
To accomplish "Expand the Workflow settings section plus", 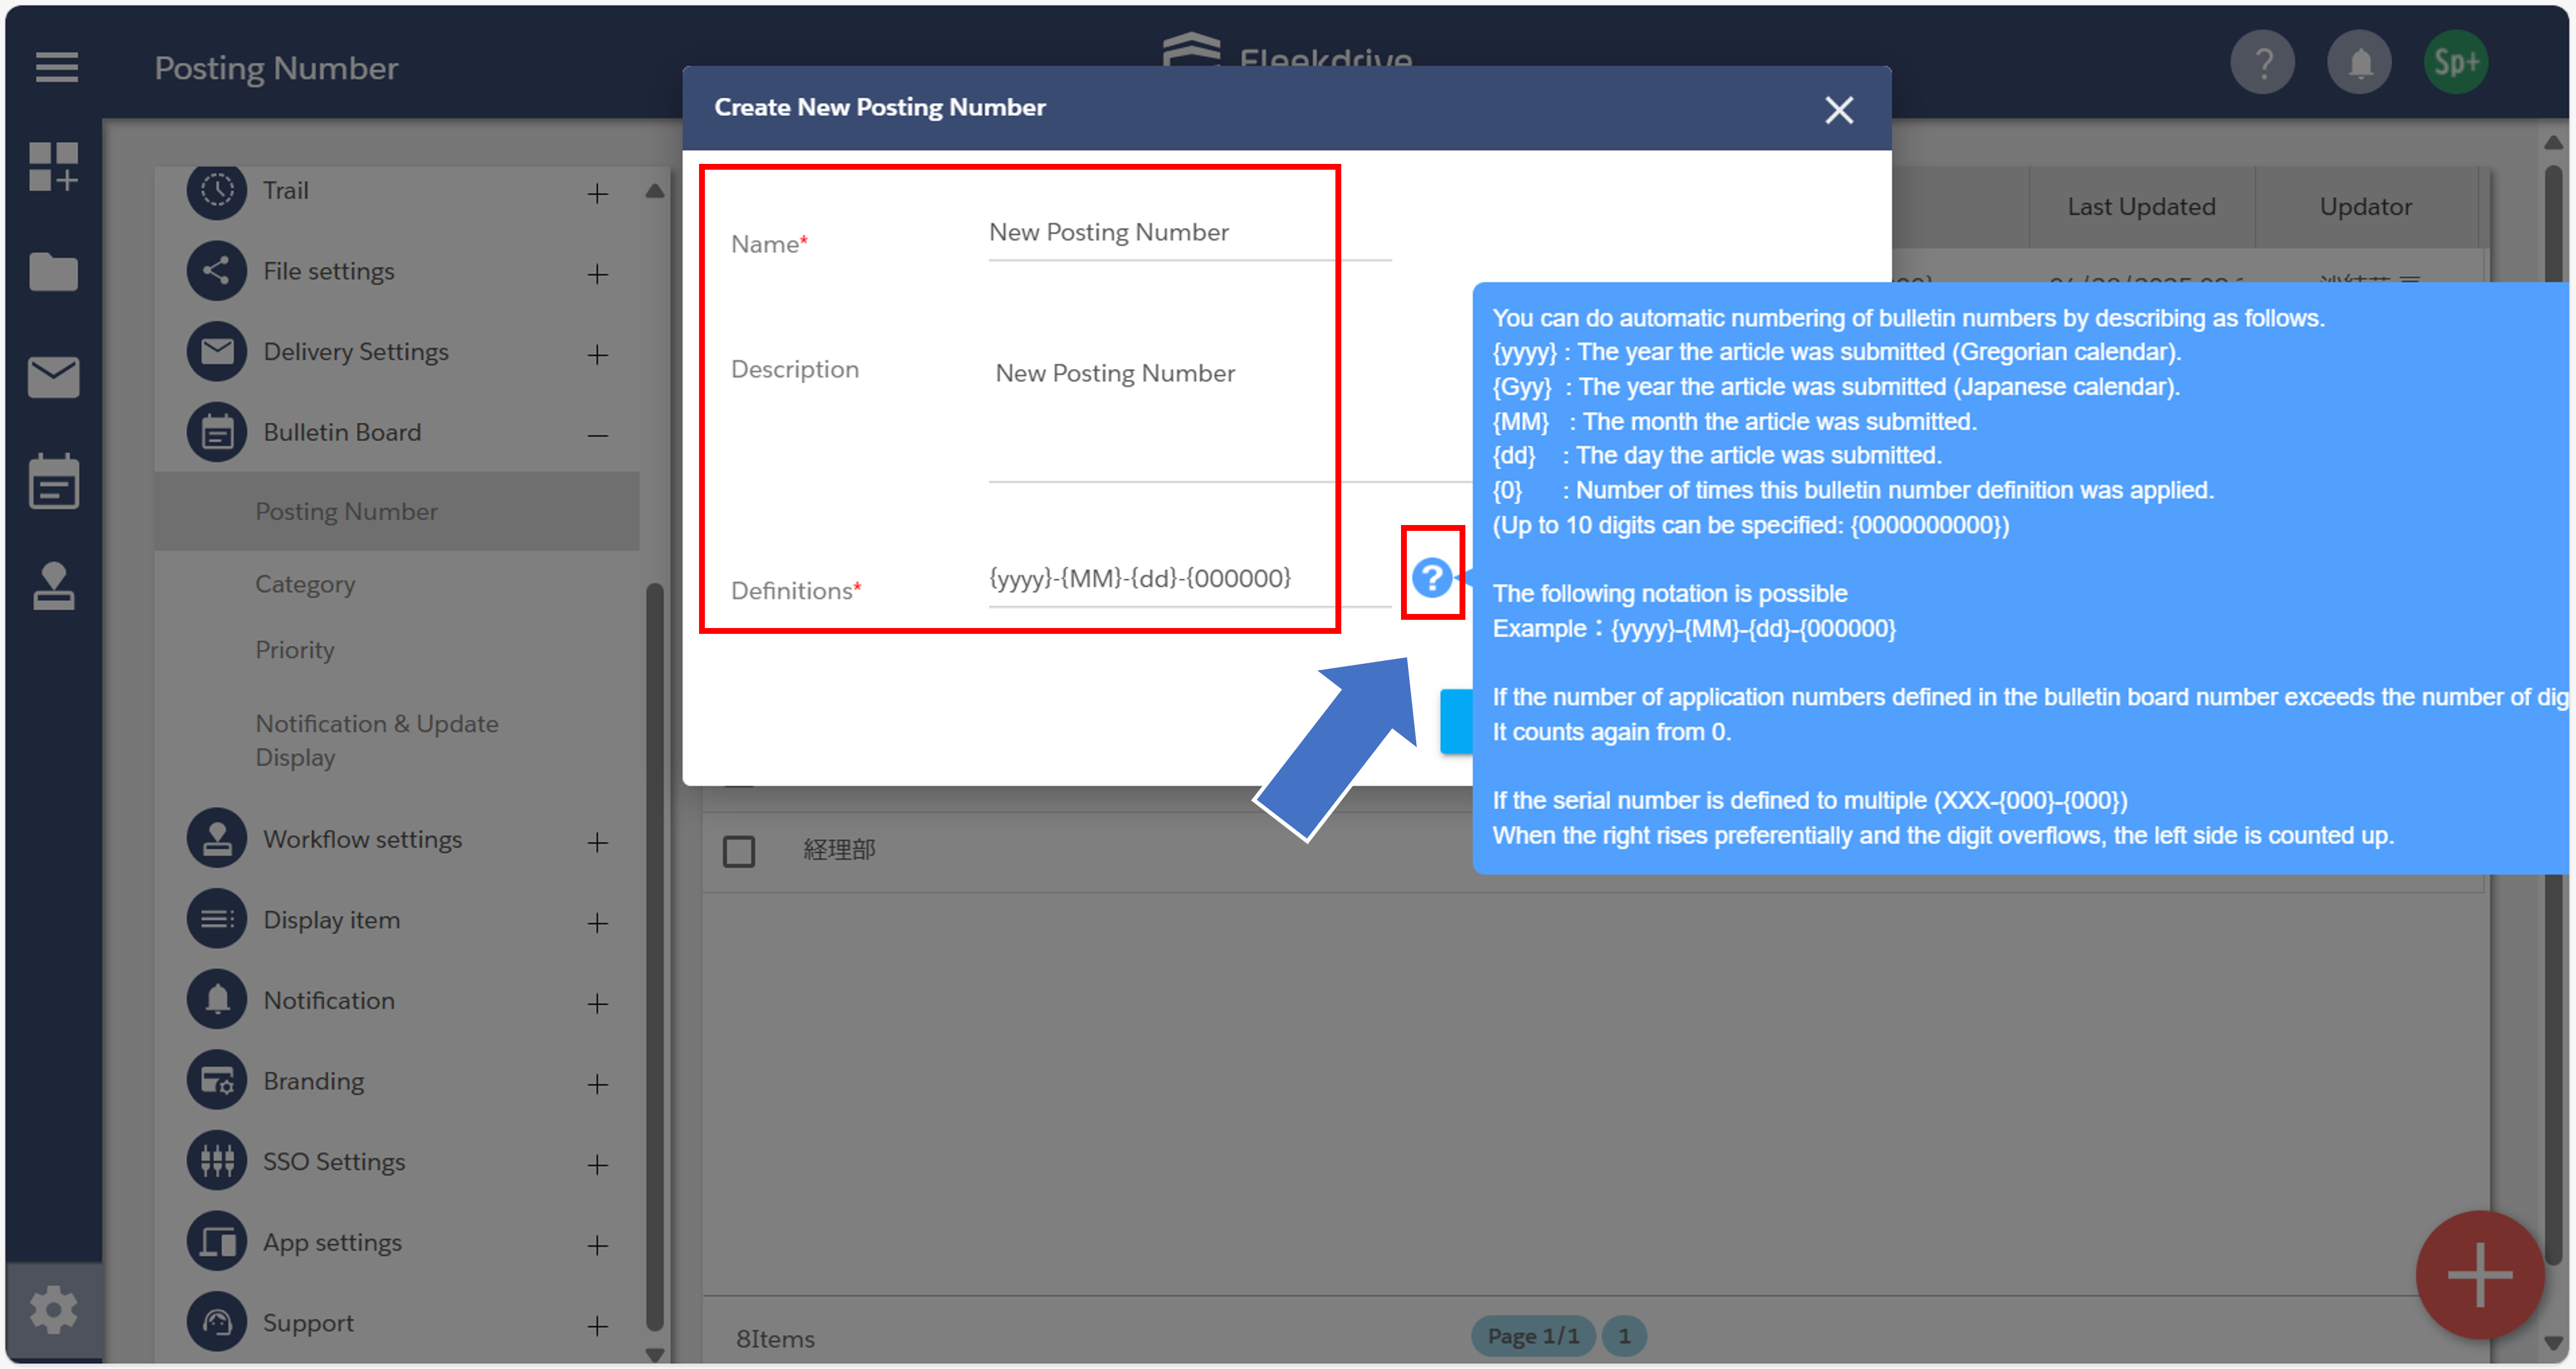I will click(x=598, y=842).
